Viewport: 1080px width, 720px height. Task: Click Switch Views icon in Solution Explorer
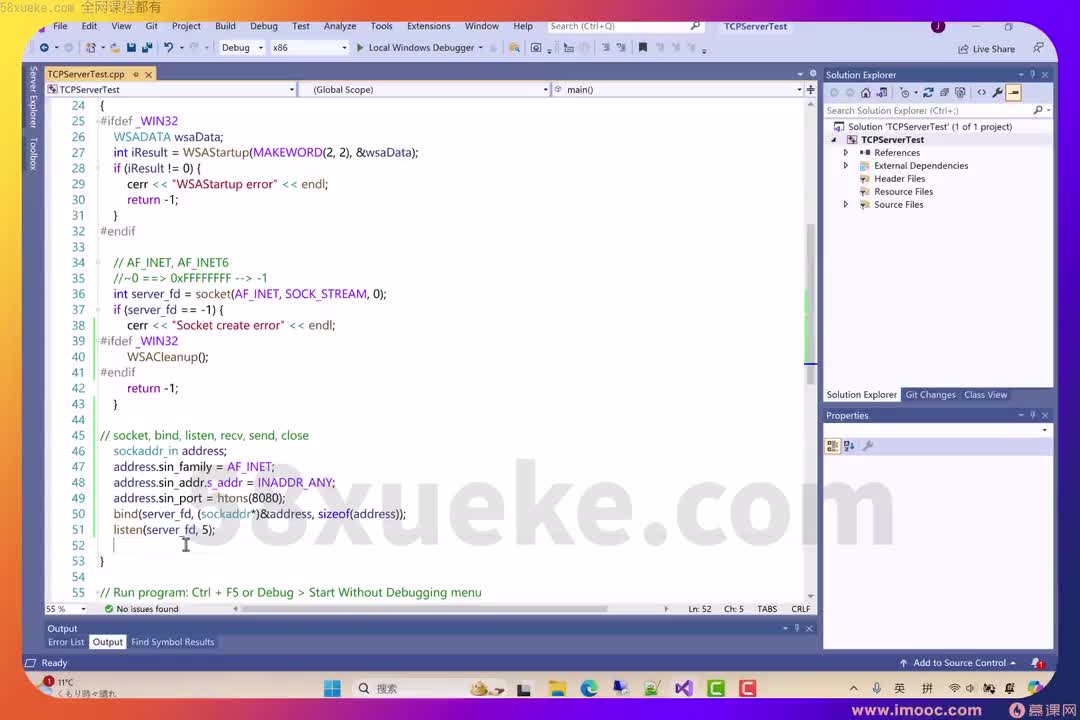point(882,92)
